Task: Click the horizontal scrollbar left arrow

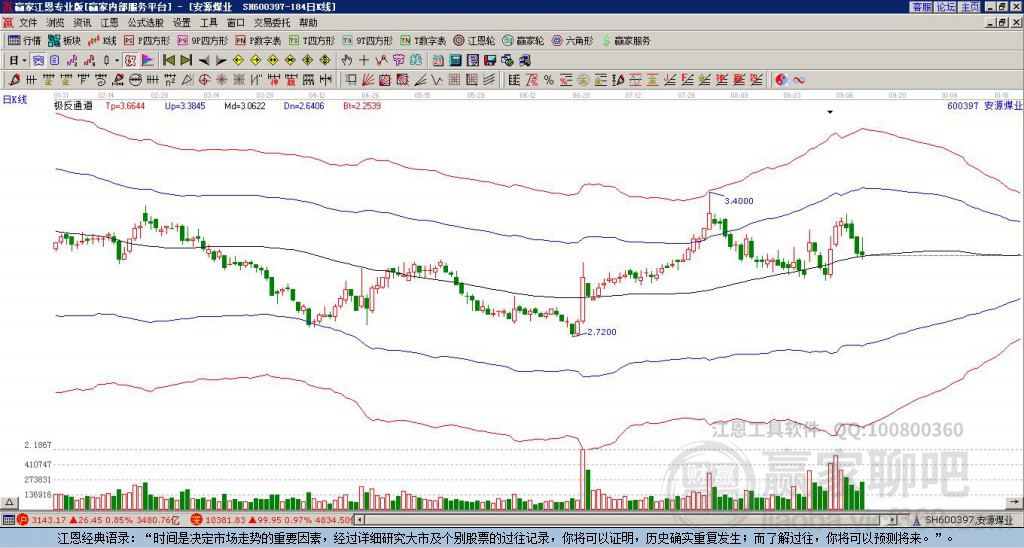Action: pos(359,520)
